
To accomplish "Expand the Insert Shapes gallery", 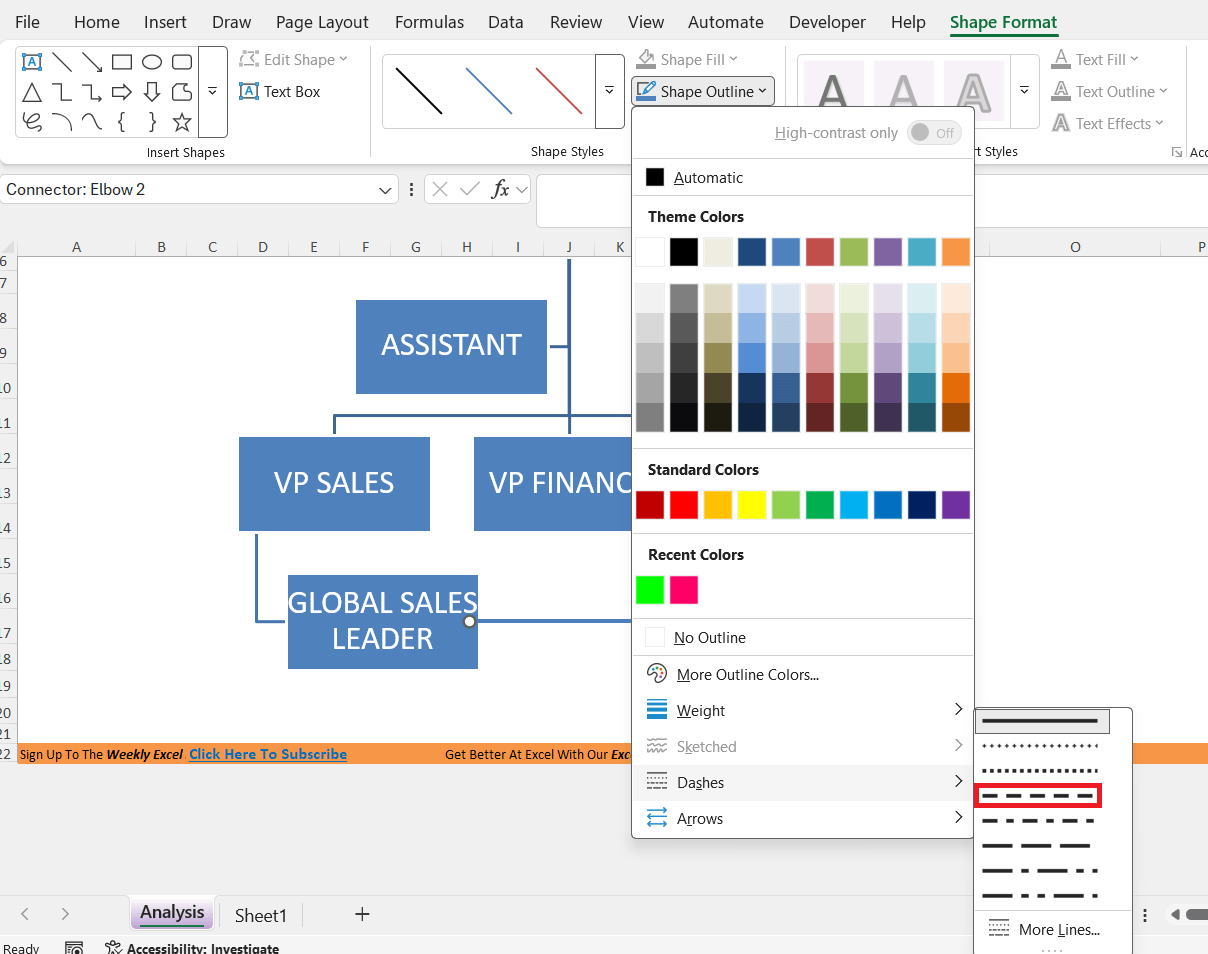I will coord(213,91).
